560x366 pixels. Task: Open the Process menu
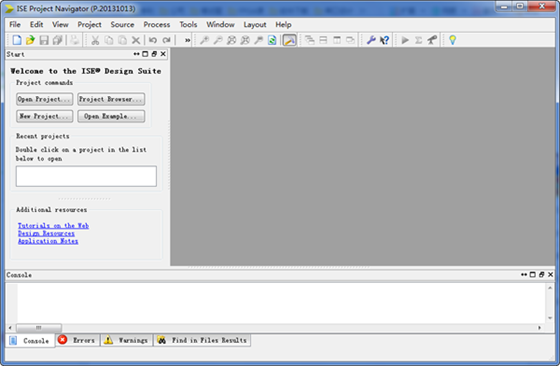point(157,25)
